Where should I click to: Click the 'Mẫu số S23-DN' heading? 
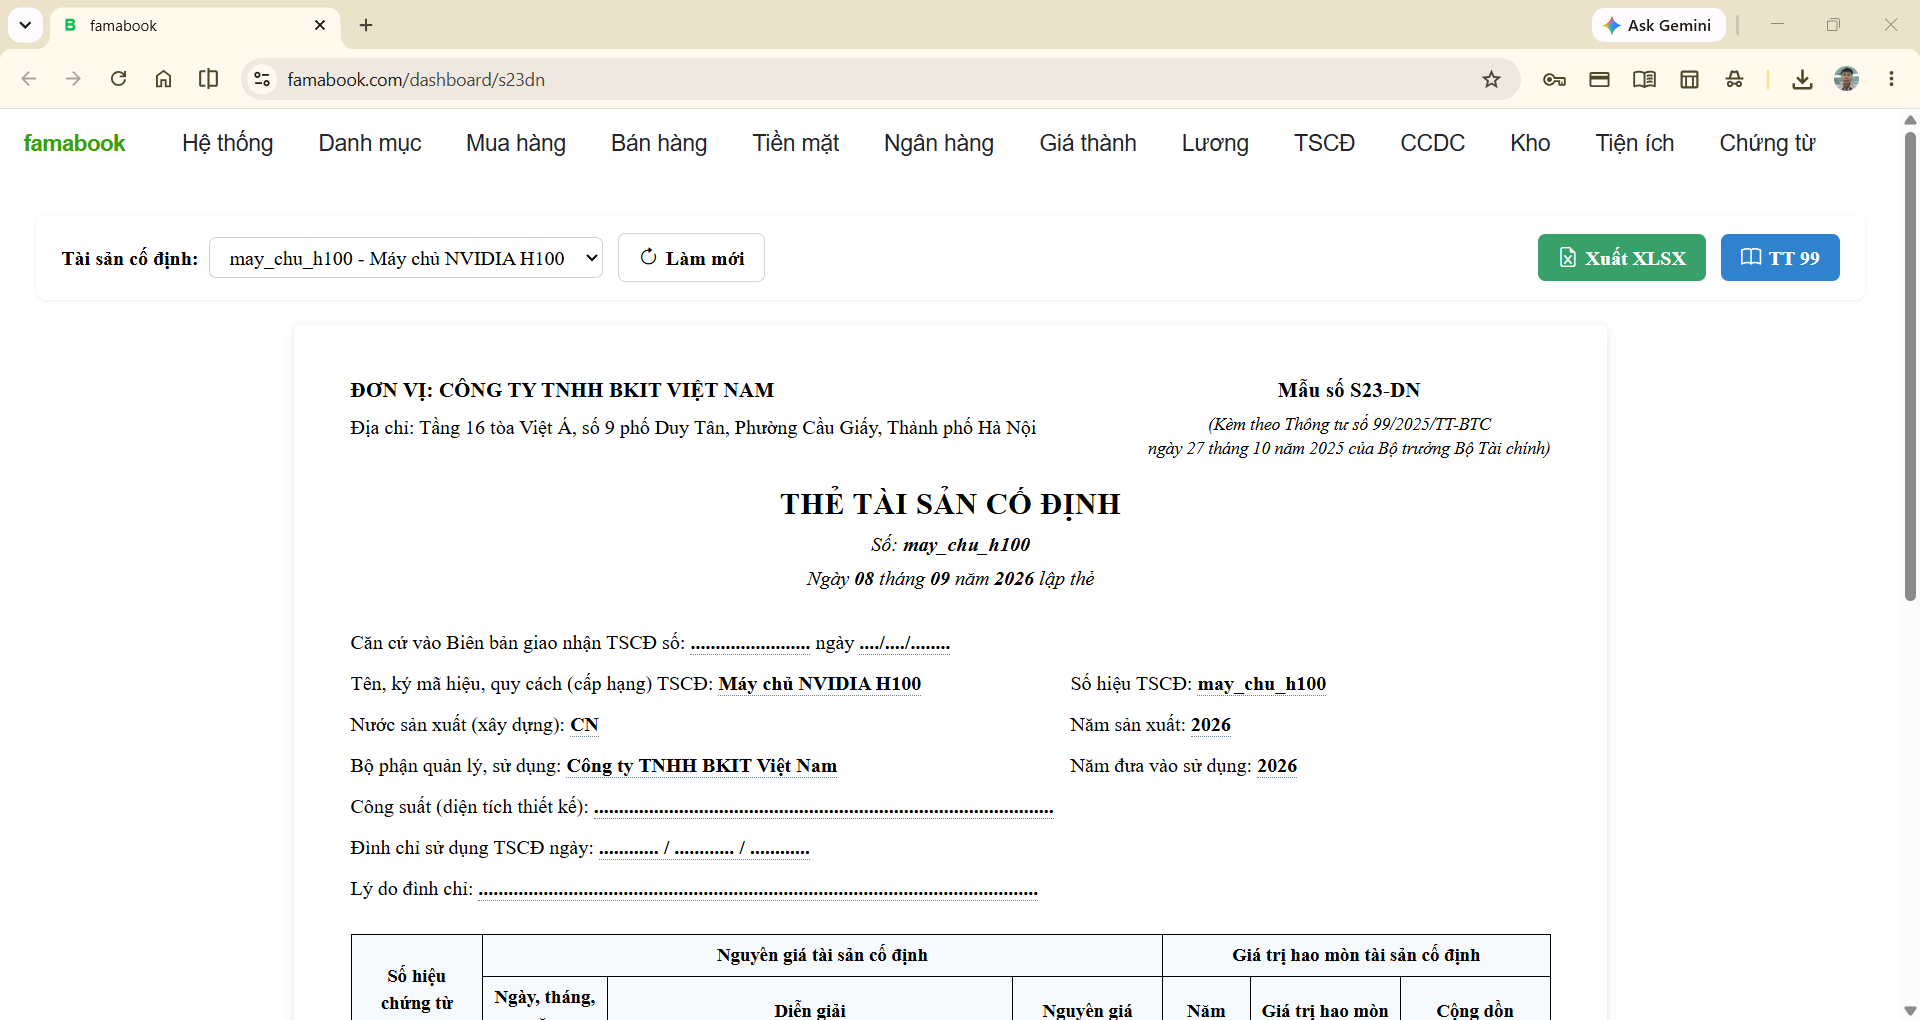pyautogui.click(x=1349, y=390)
